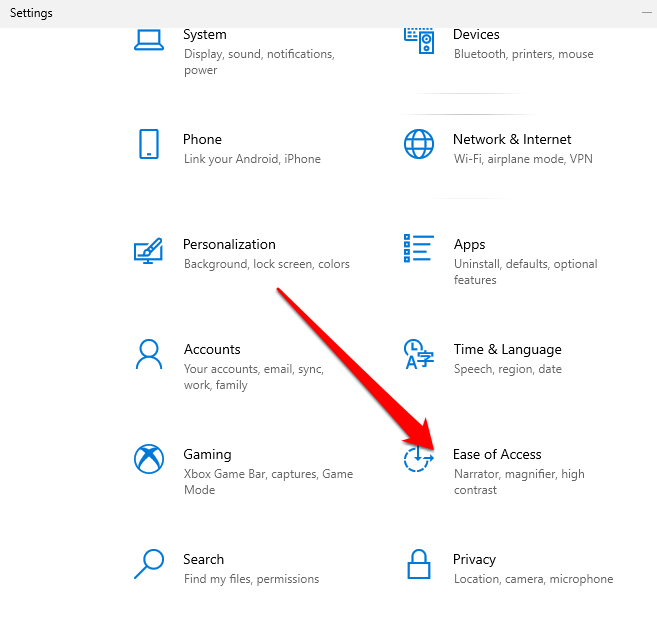Click the Ease of Access icon
Screen dimensions: 657x626
click(x=419, y=459)
